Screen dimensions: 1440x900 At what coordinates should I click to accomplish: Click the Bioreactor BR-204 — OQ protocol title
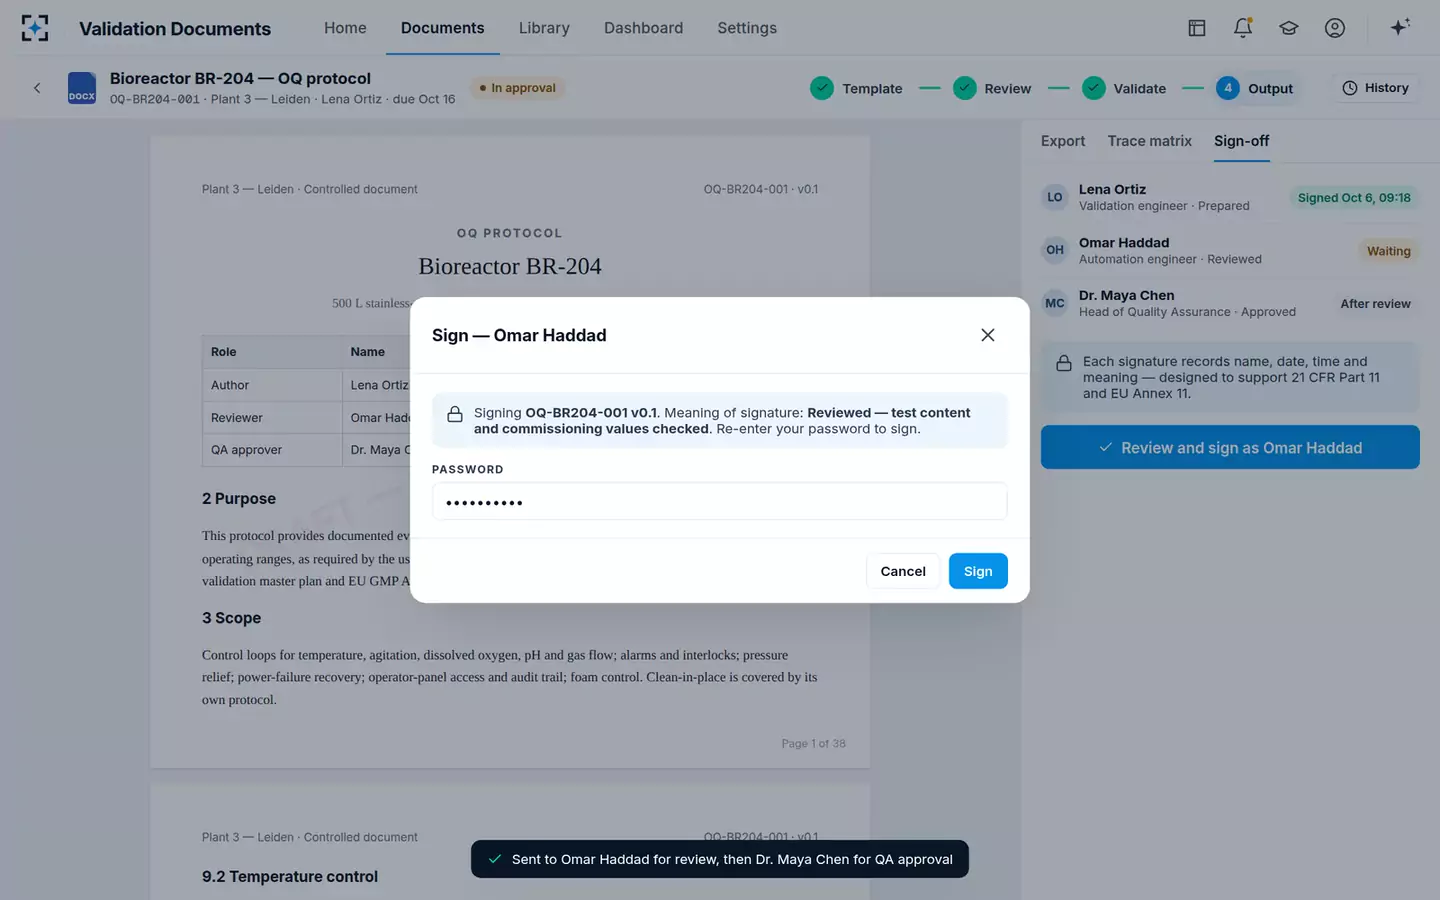(x=240, y=78)
